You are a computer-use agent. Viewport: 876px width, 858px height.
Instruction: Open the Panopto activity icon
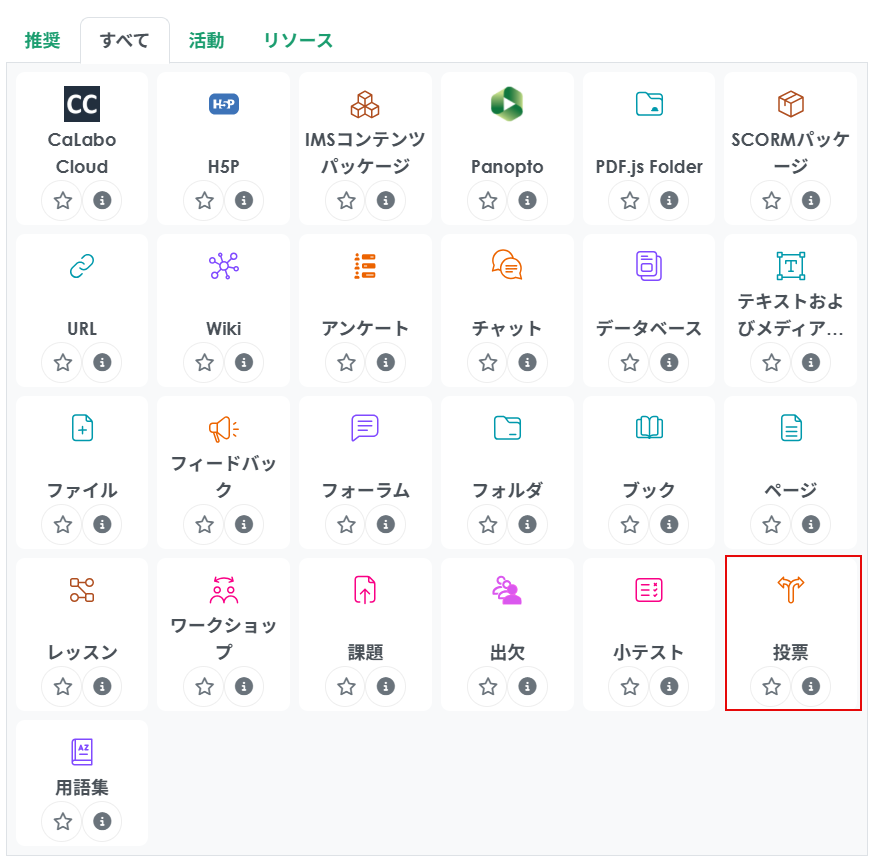[507, 104]
